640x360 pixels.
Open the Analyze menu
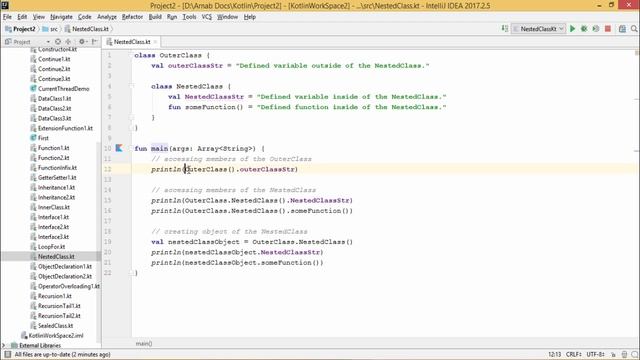(x=107, y=17)
